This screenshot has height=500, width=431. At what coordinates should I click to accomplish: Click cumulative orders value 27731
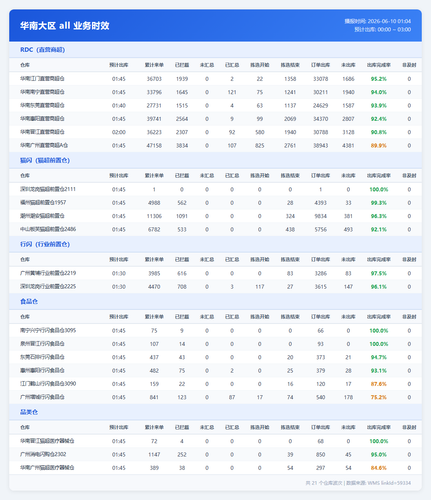pos(154,106)
